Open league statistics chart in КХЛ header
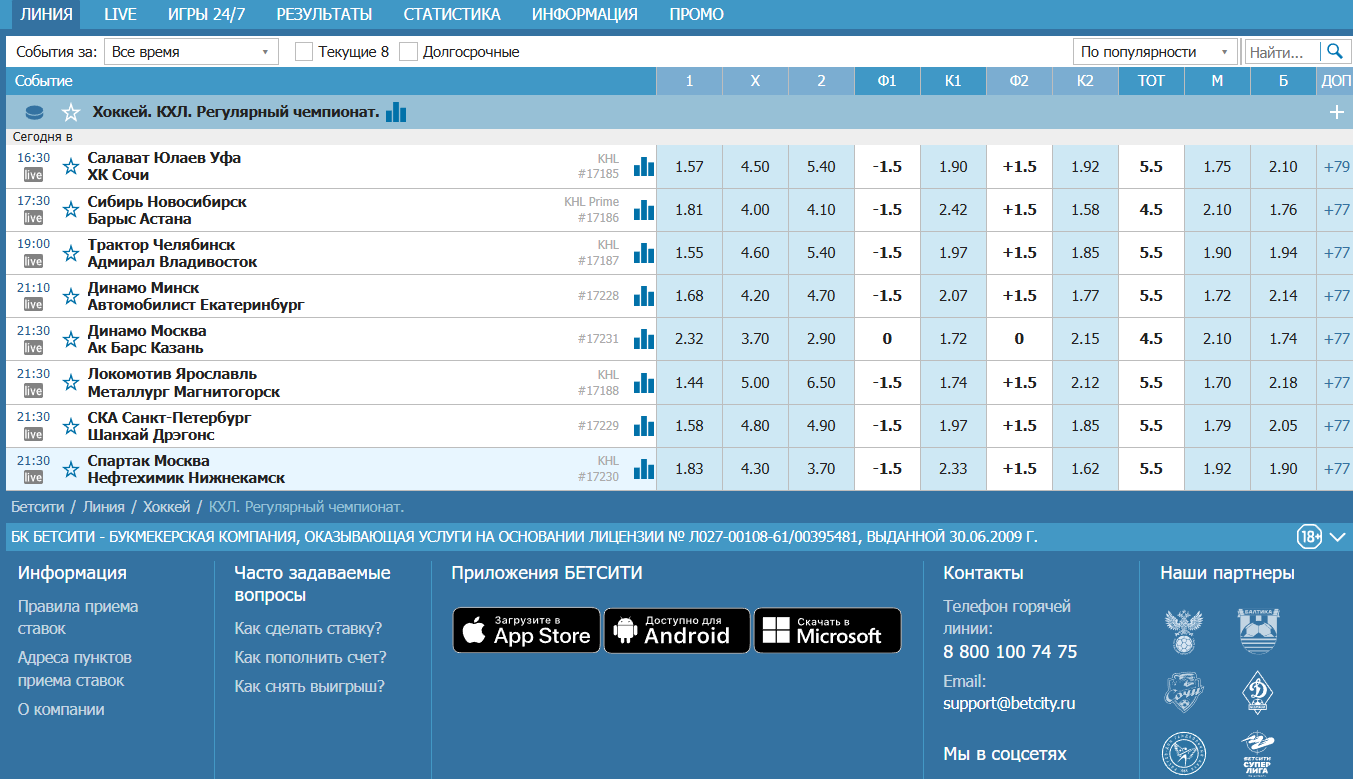The height and width of the screenshot is (779, 1353). click(396, 112)
